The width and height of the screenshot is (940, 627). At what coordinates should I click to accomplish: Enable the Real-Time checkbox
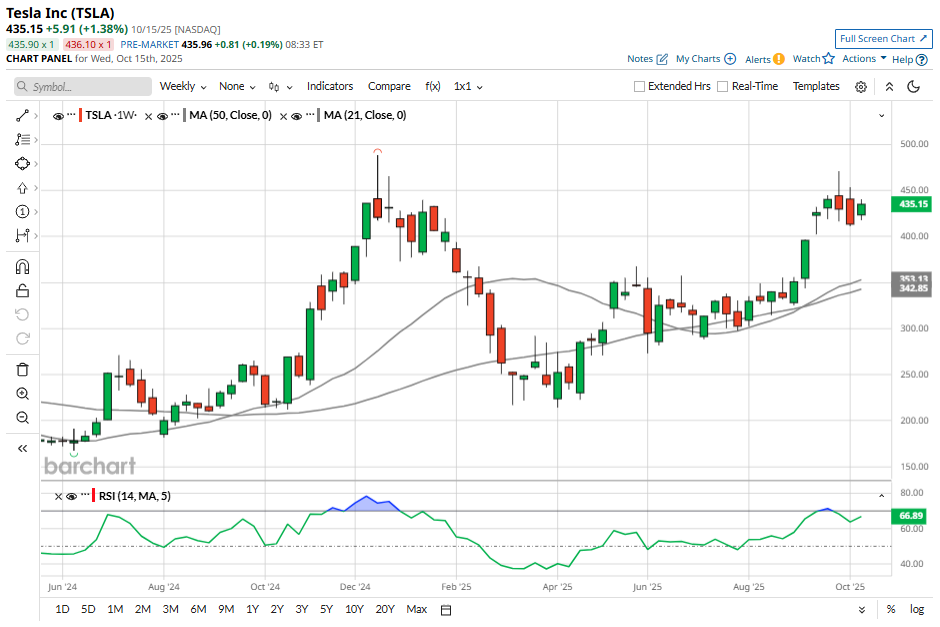click(x=722, y=86)
